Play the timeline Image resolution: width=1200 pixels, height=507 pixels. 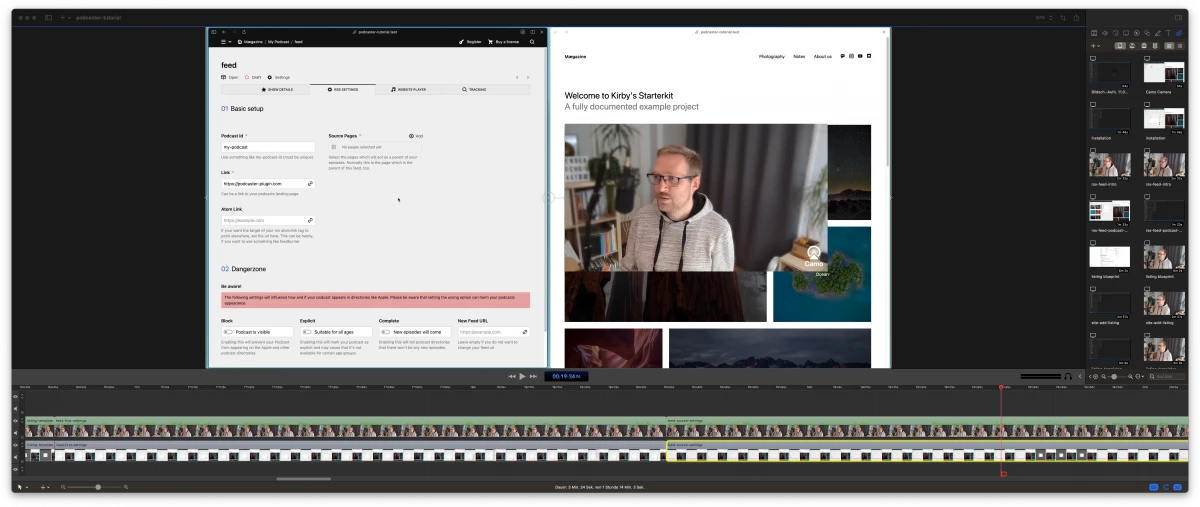(x=522, y=376)
